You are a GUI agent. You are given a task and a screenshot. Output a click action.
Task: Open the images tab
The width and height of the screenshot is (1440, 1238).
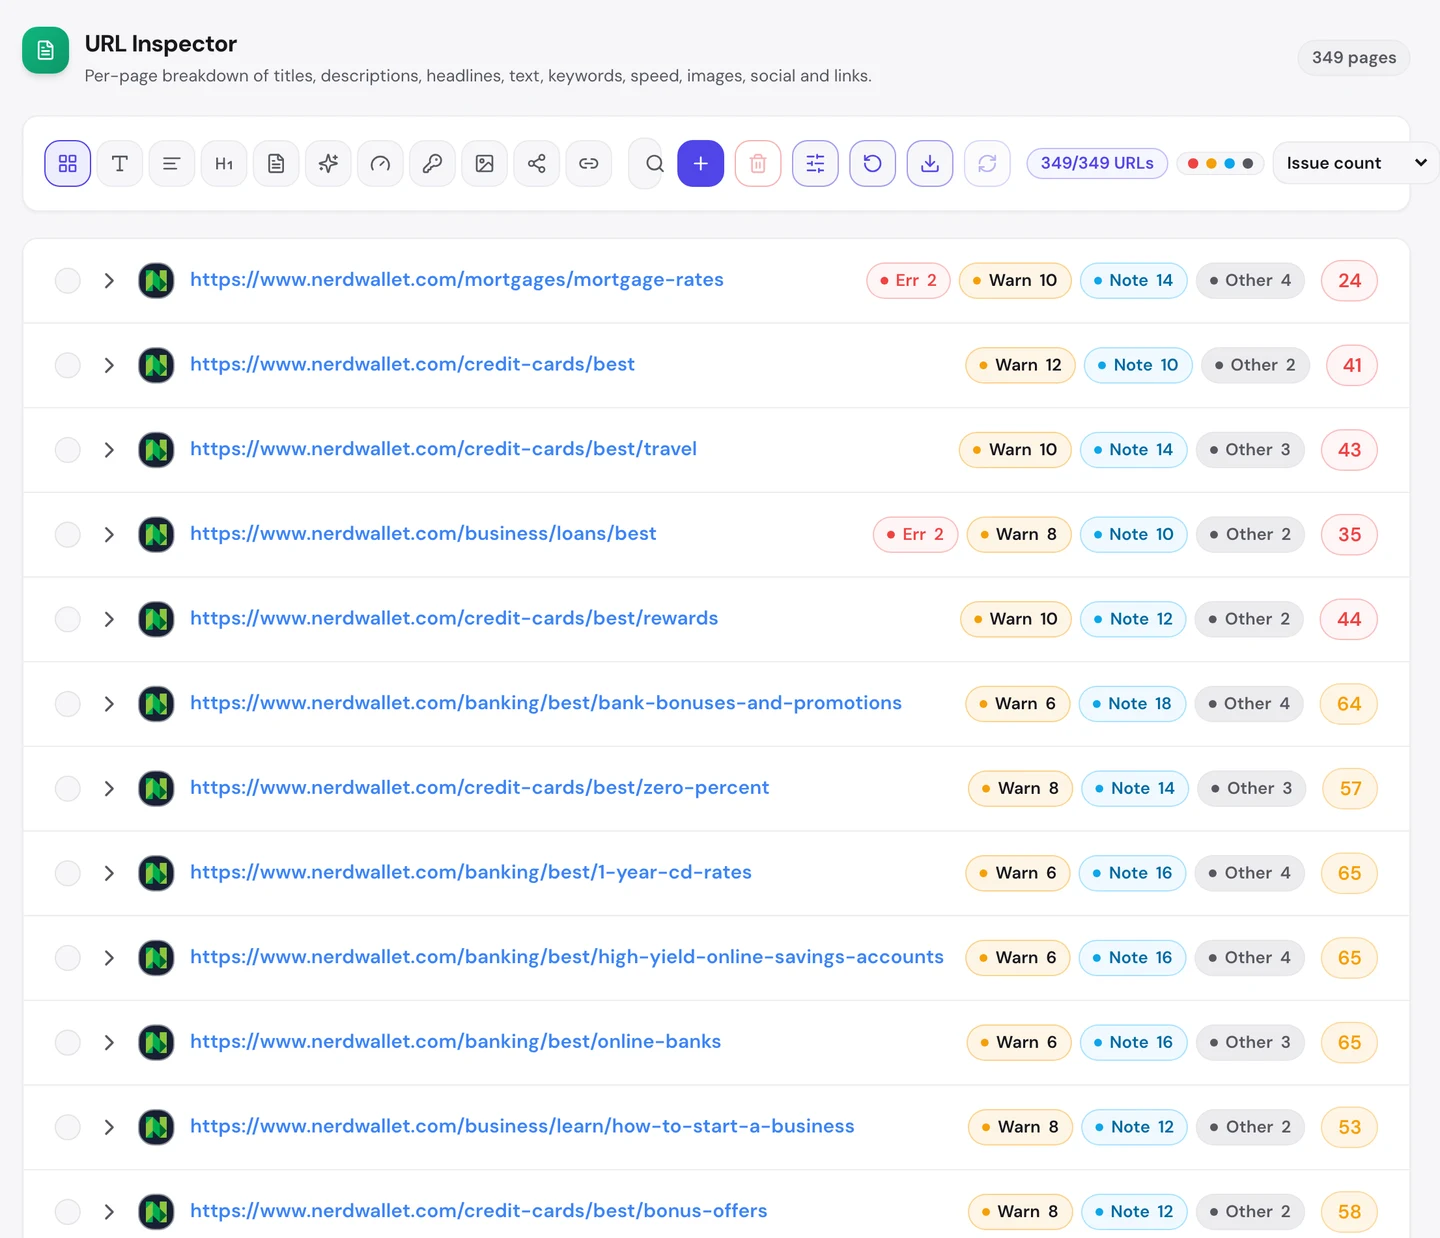[x=484, y=163]
